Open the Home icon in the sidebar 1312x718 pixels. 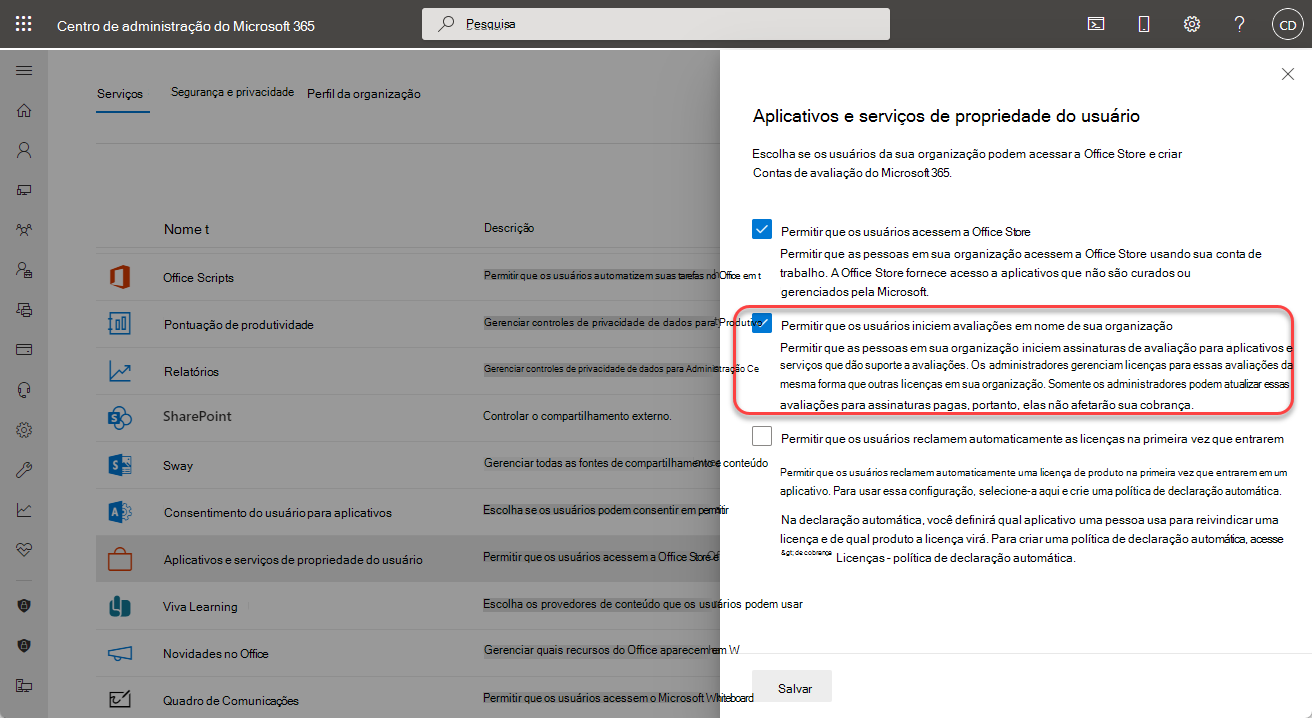point(24,110)
